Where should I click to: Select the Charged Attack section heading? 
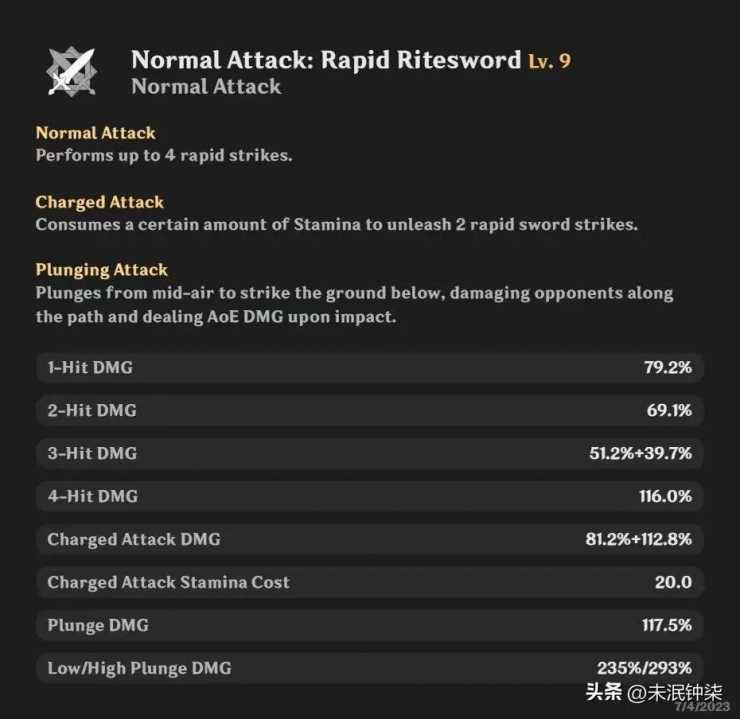tap(100, 202)
